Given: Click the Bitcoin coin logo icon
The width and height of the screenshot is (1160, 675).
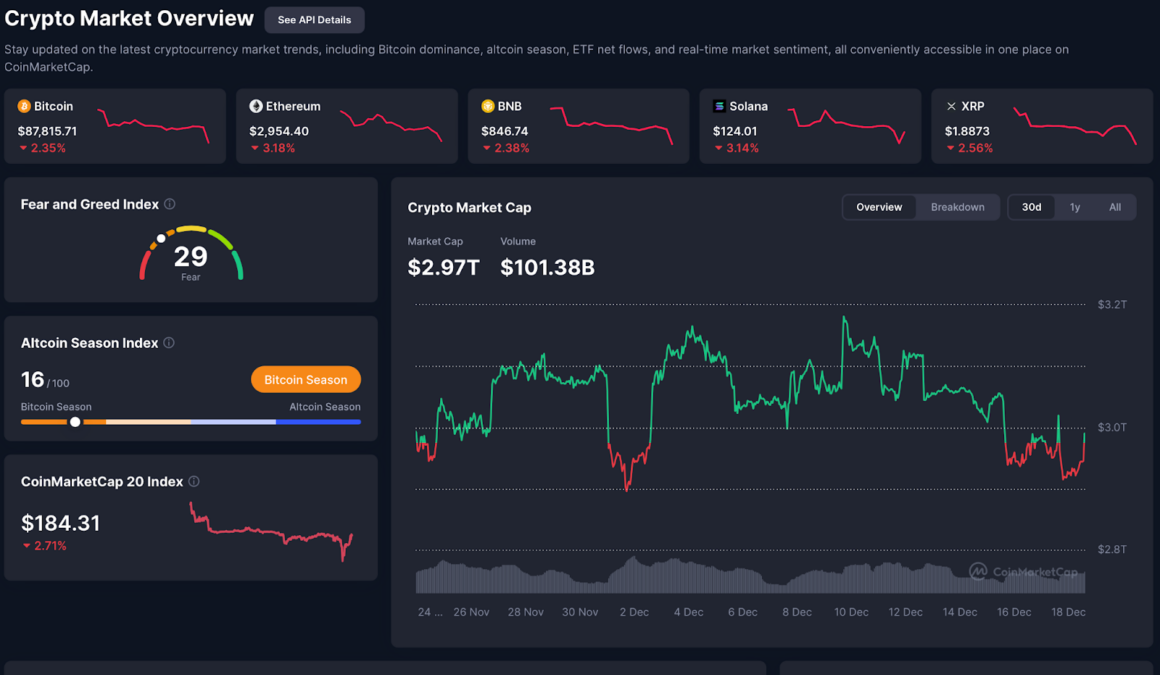Looking at the screenshot, I should coord(24,107).
